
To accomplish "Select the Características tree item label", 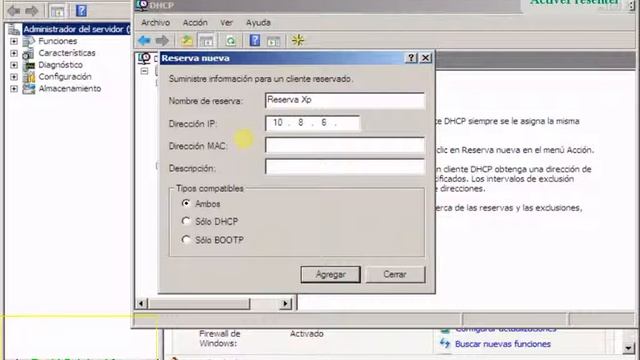I will click(x=67, y=53).
